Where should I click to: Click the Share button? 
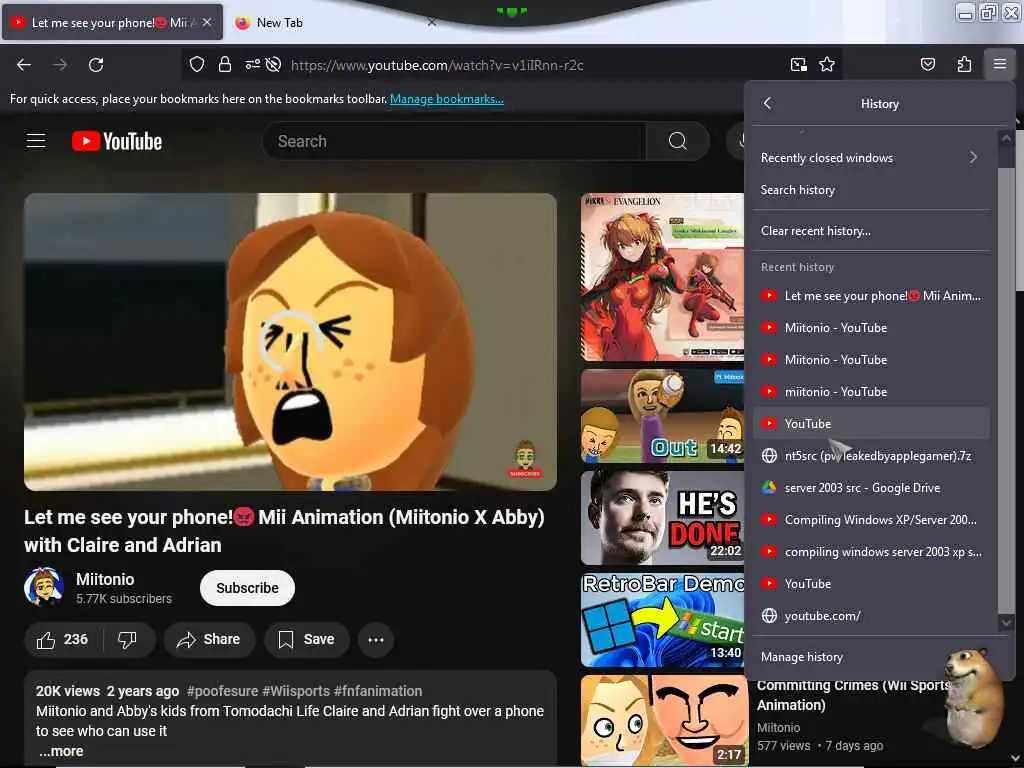coord(209,639)
